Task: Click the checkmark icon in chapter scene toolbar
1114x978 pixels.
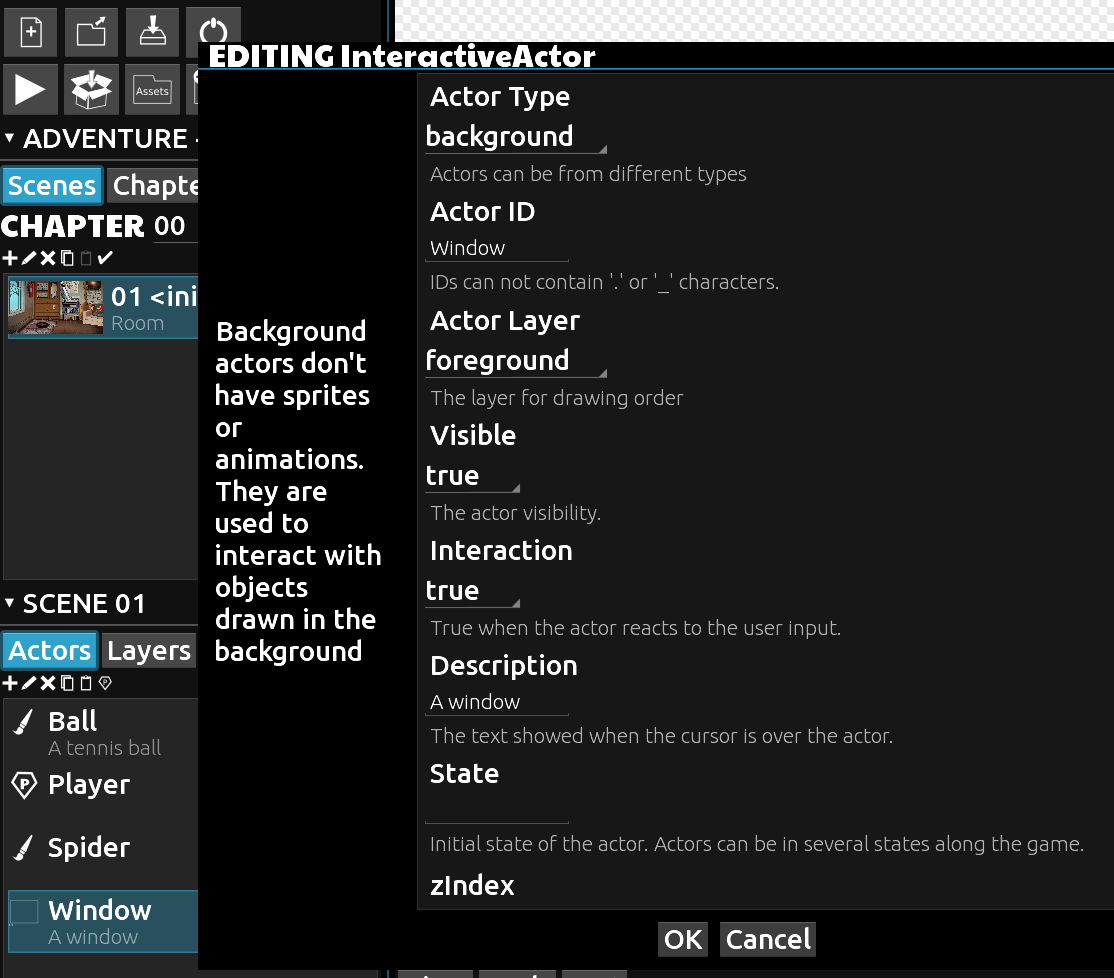Action: click(x=105, y=259)
